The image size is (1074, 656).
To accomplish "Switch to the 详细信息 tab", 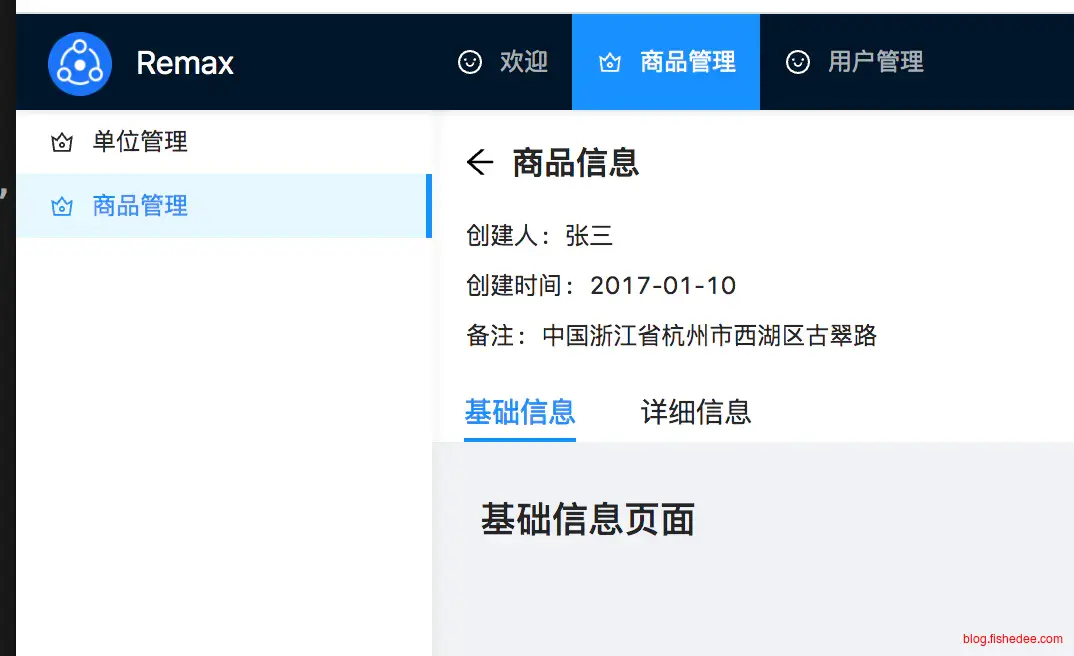I will point(696,411).
